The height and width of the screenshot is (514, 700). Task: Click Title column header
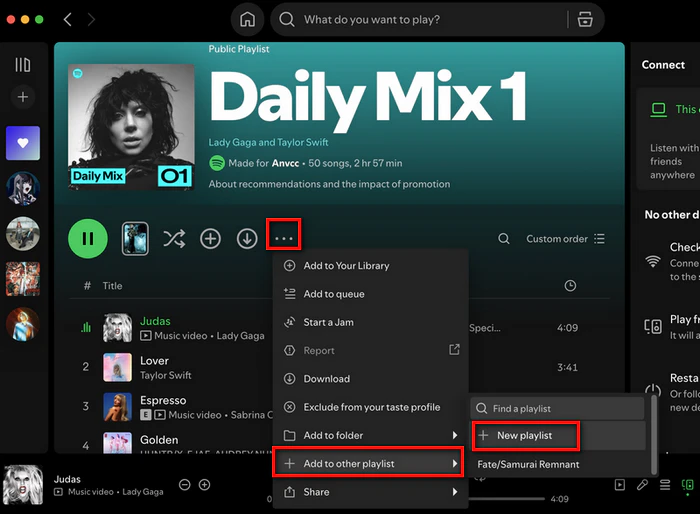click(x=112, y=286)
